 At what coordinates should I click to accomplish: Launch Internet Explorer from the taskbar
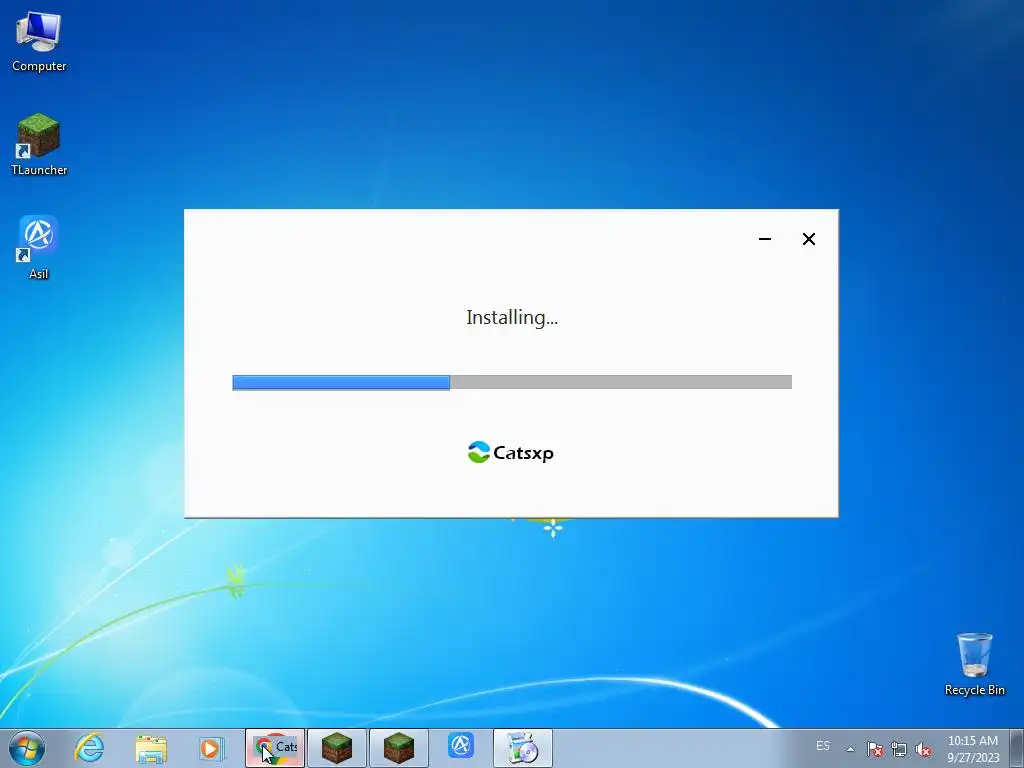pyautogui.click(x=89, y=748)
